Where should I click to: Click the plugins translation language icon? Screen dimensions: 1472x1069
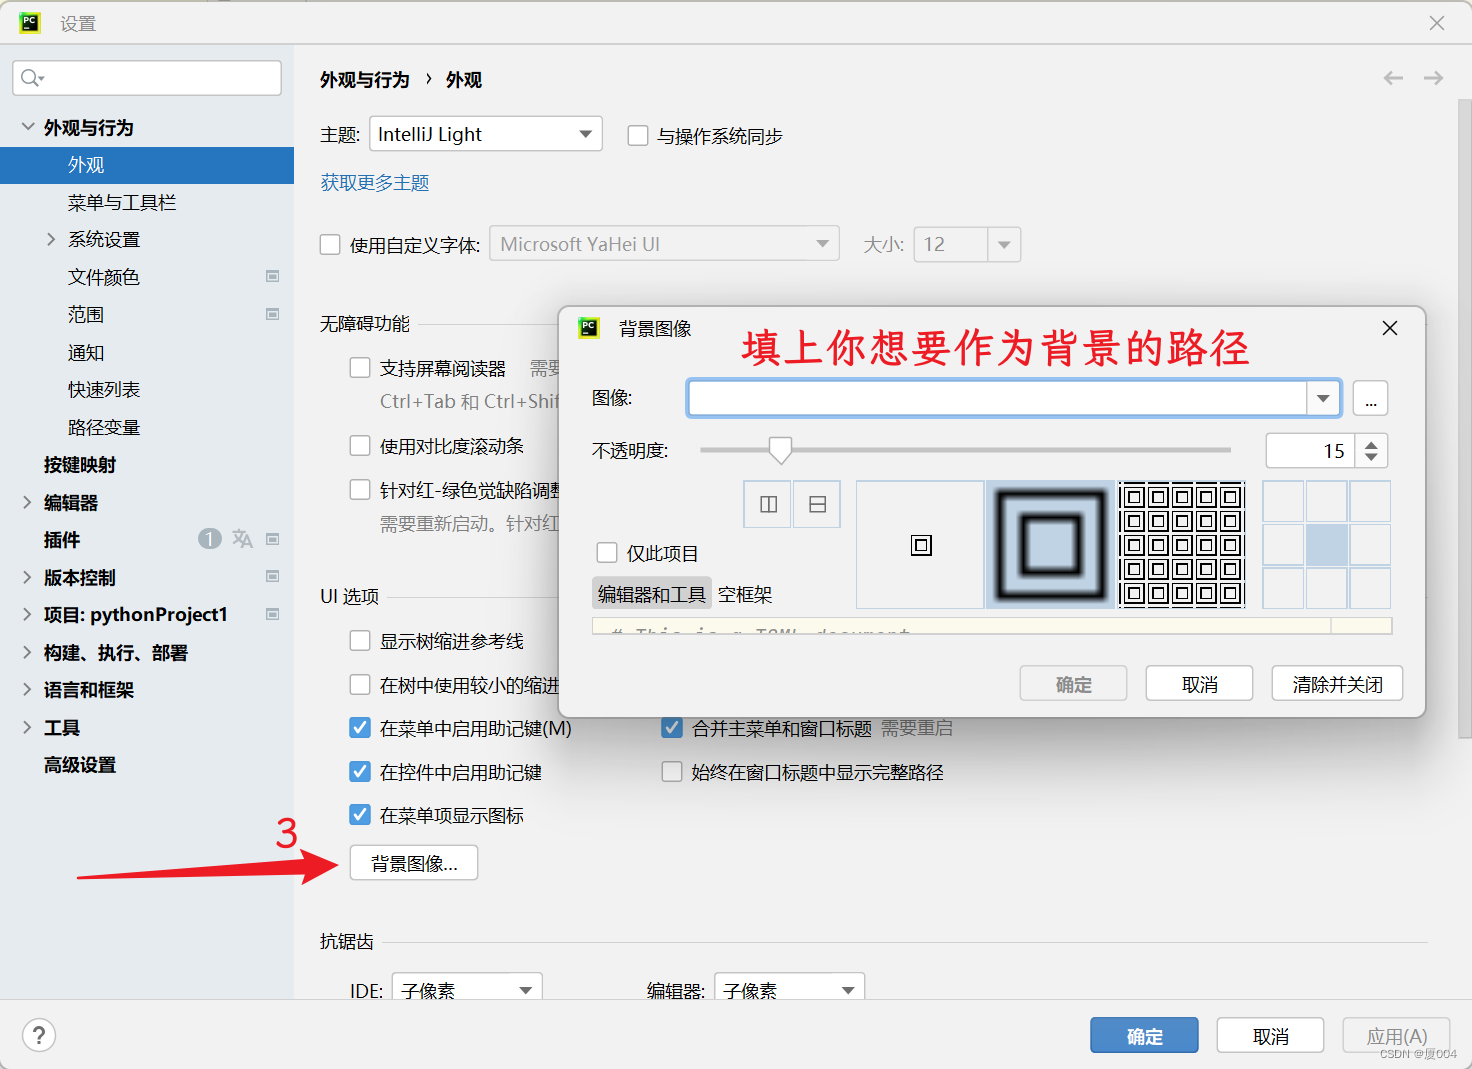[242, 539]
